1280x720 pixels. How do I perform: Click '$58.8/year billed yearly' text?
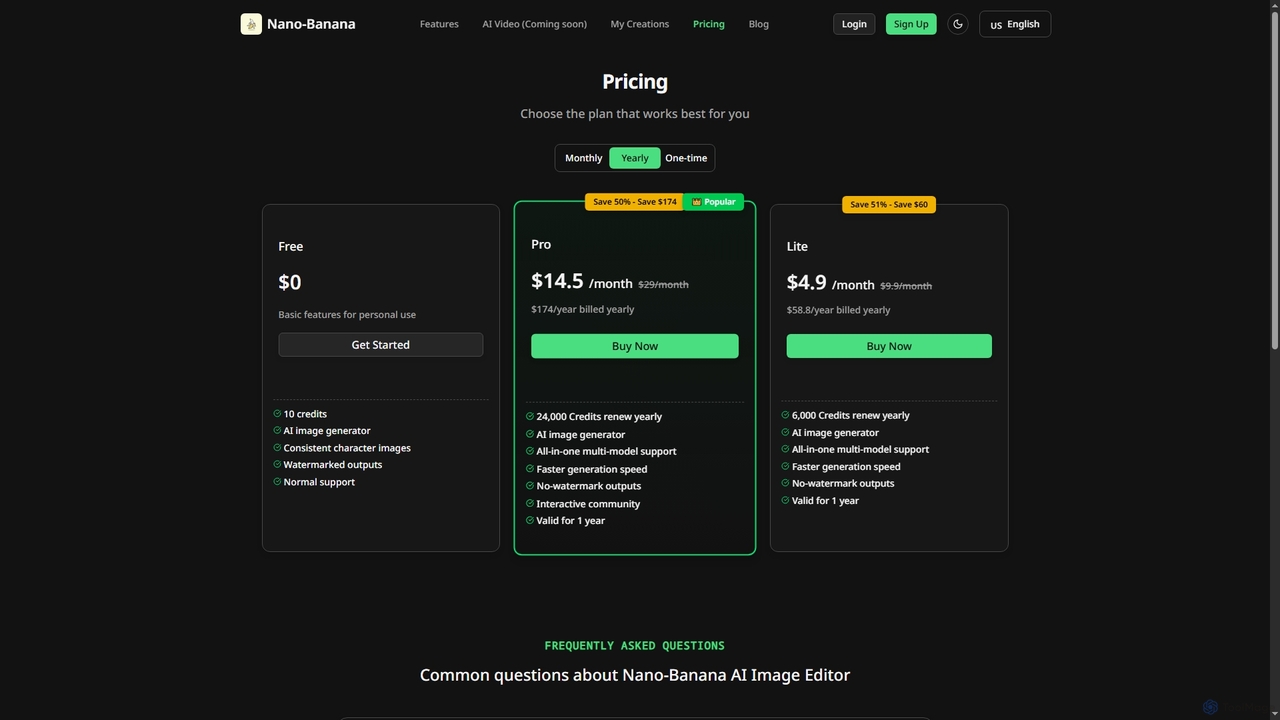click(839, 310)
